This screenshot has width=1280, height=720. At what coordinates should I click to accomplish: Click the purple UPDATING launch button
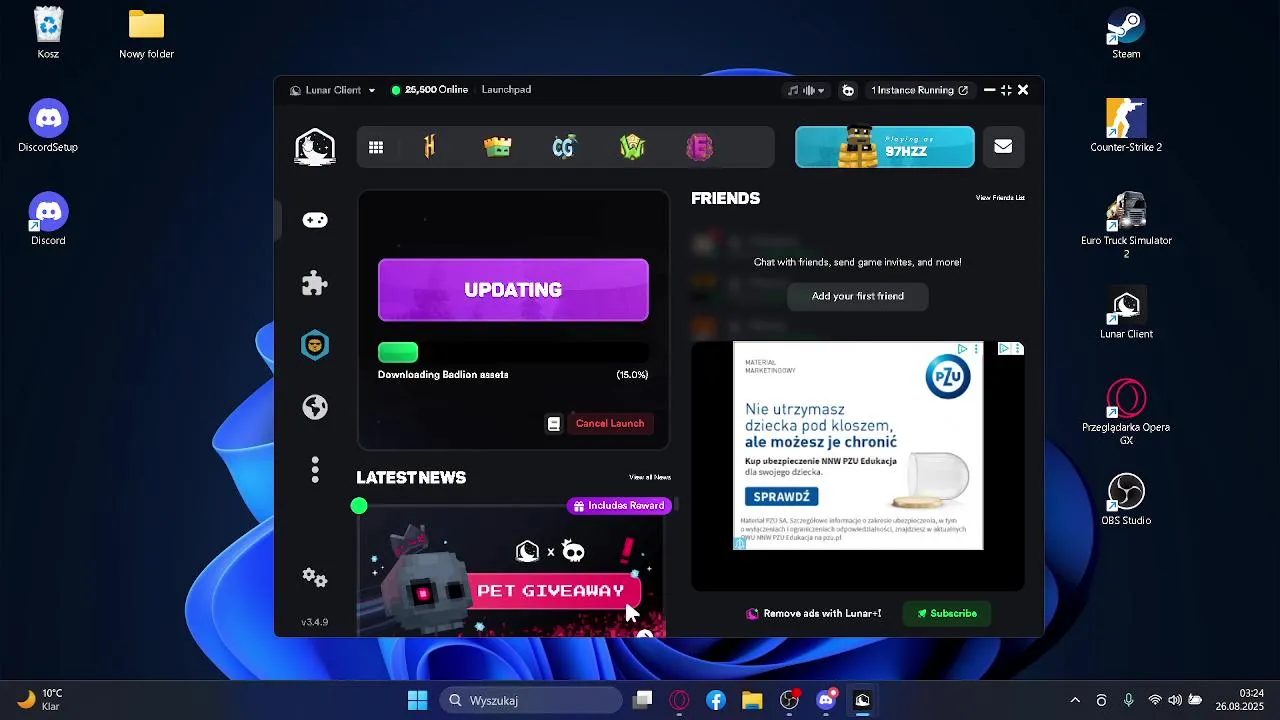point(513,290)
